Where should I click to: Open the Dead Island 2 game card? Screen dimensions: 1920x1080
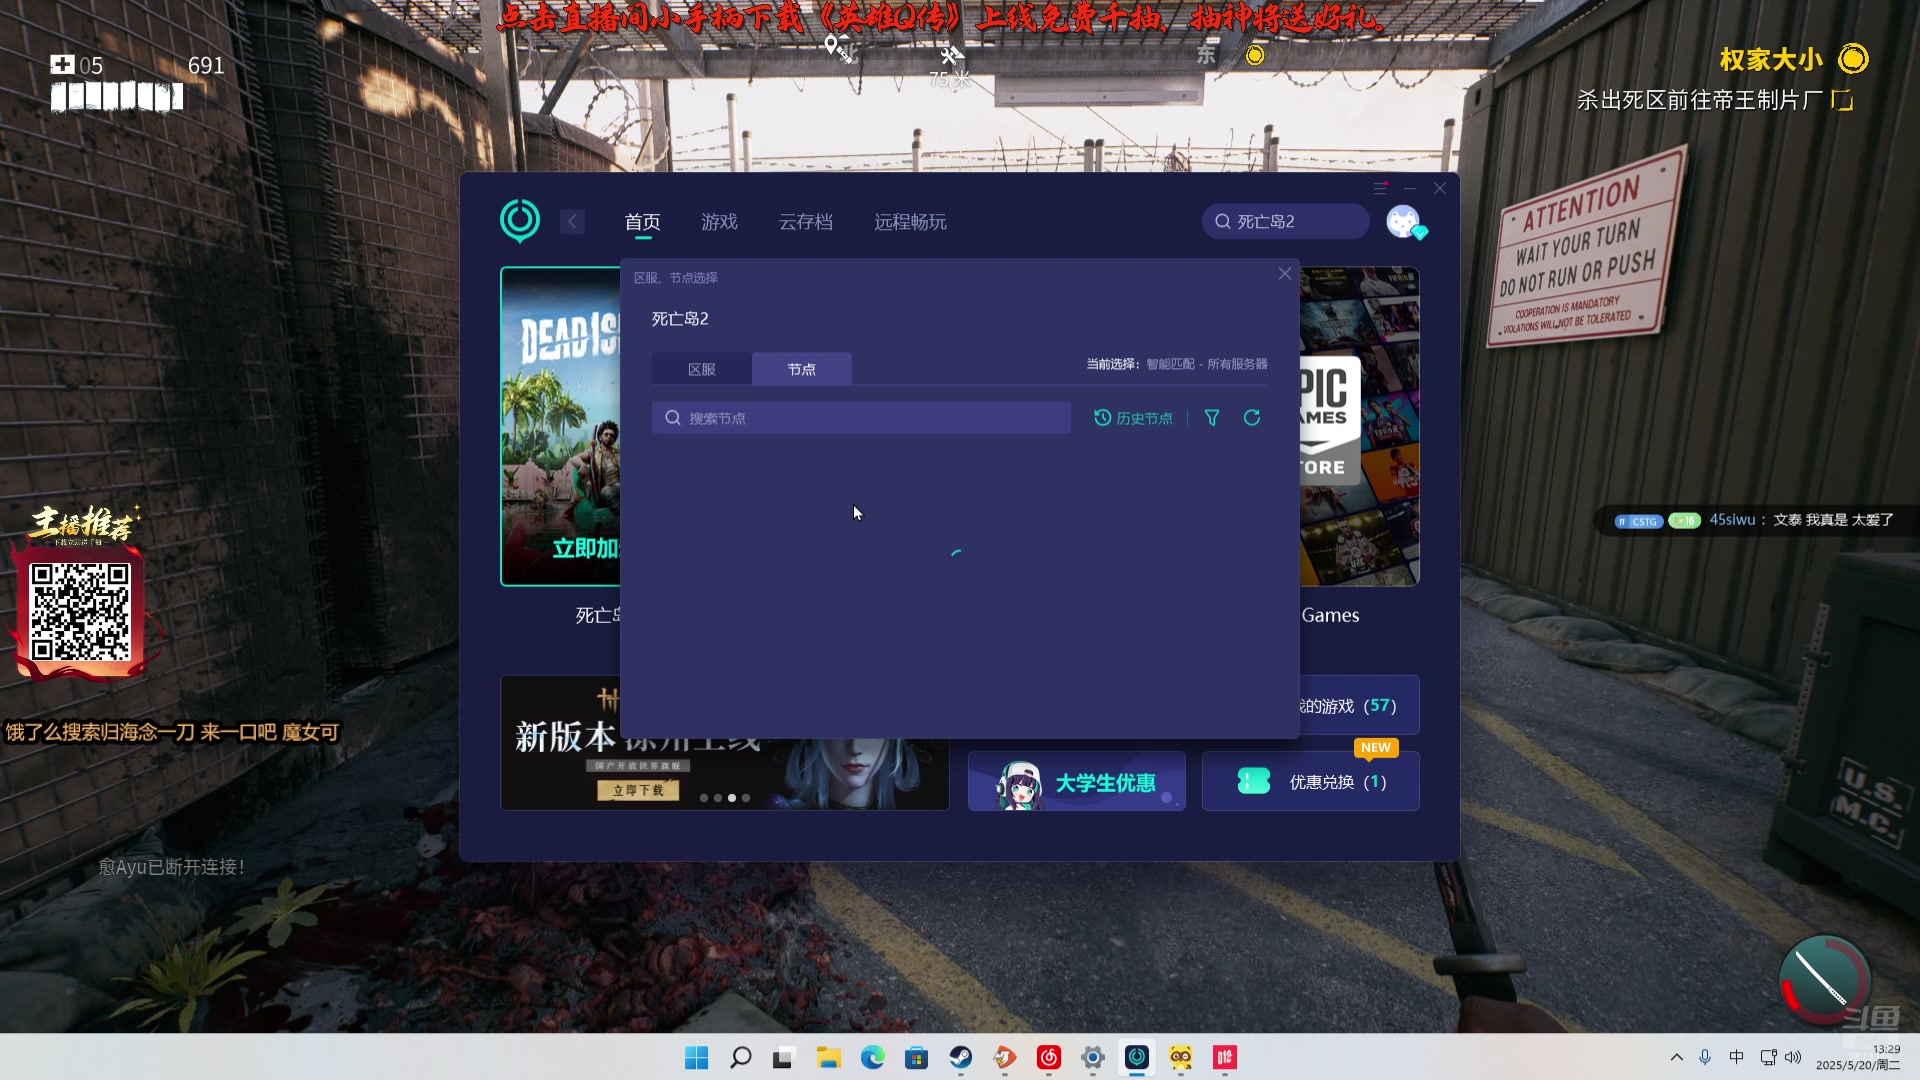click(560, 426)
